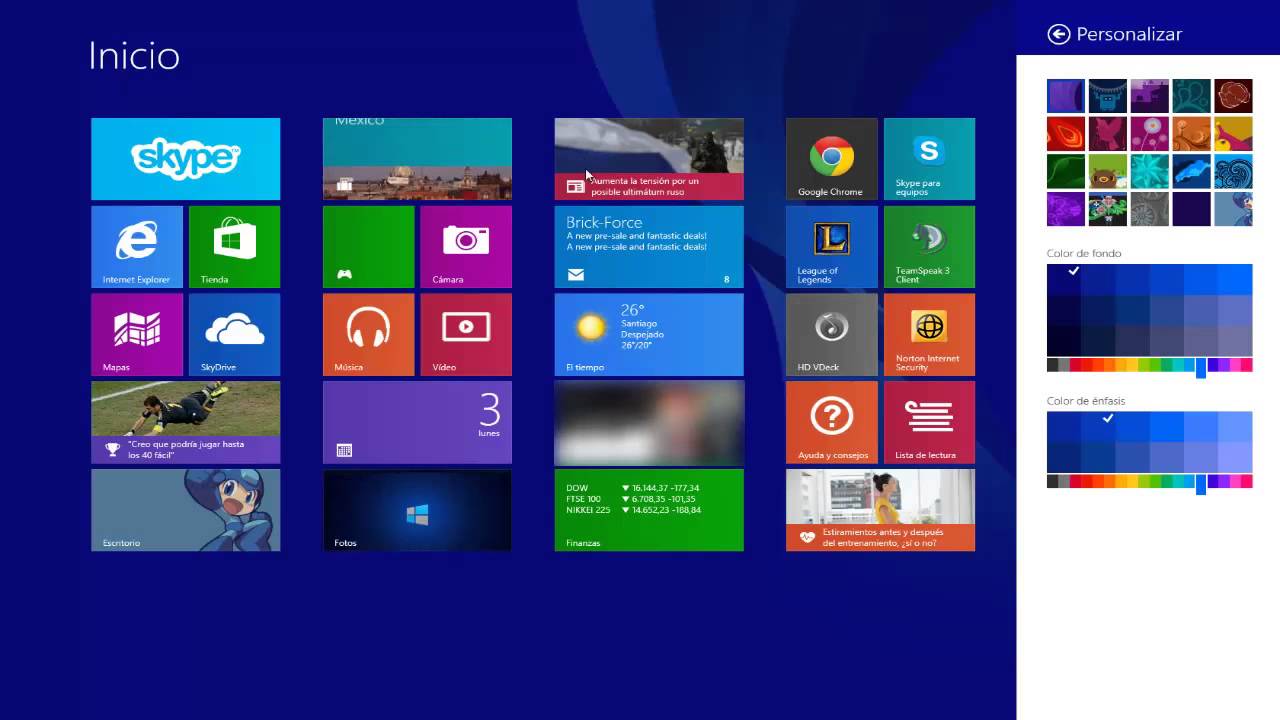Image resolution: width=1280 pixels, height=720 pixels.
Task: Open the Tienda store tile
Action: tap(234, 247)
